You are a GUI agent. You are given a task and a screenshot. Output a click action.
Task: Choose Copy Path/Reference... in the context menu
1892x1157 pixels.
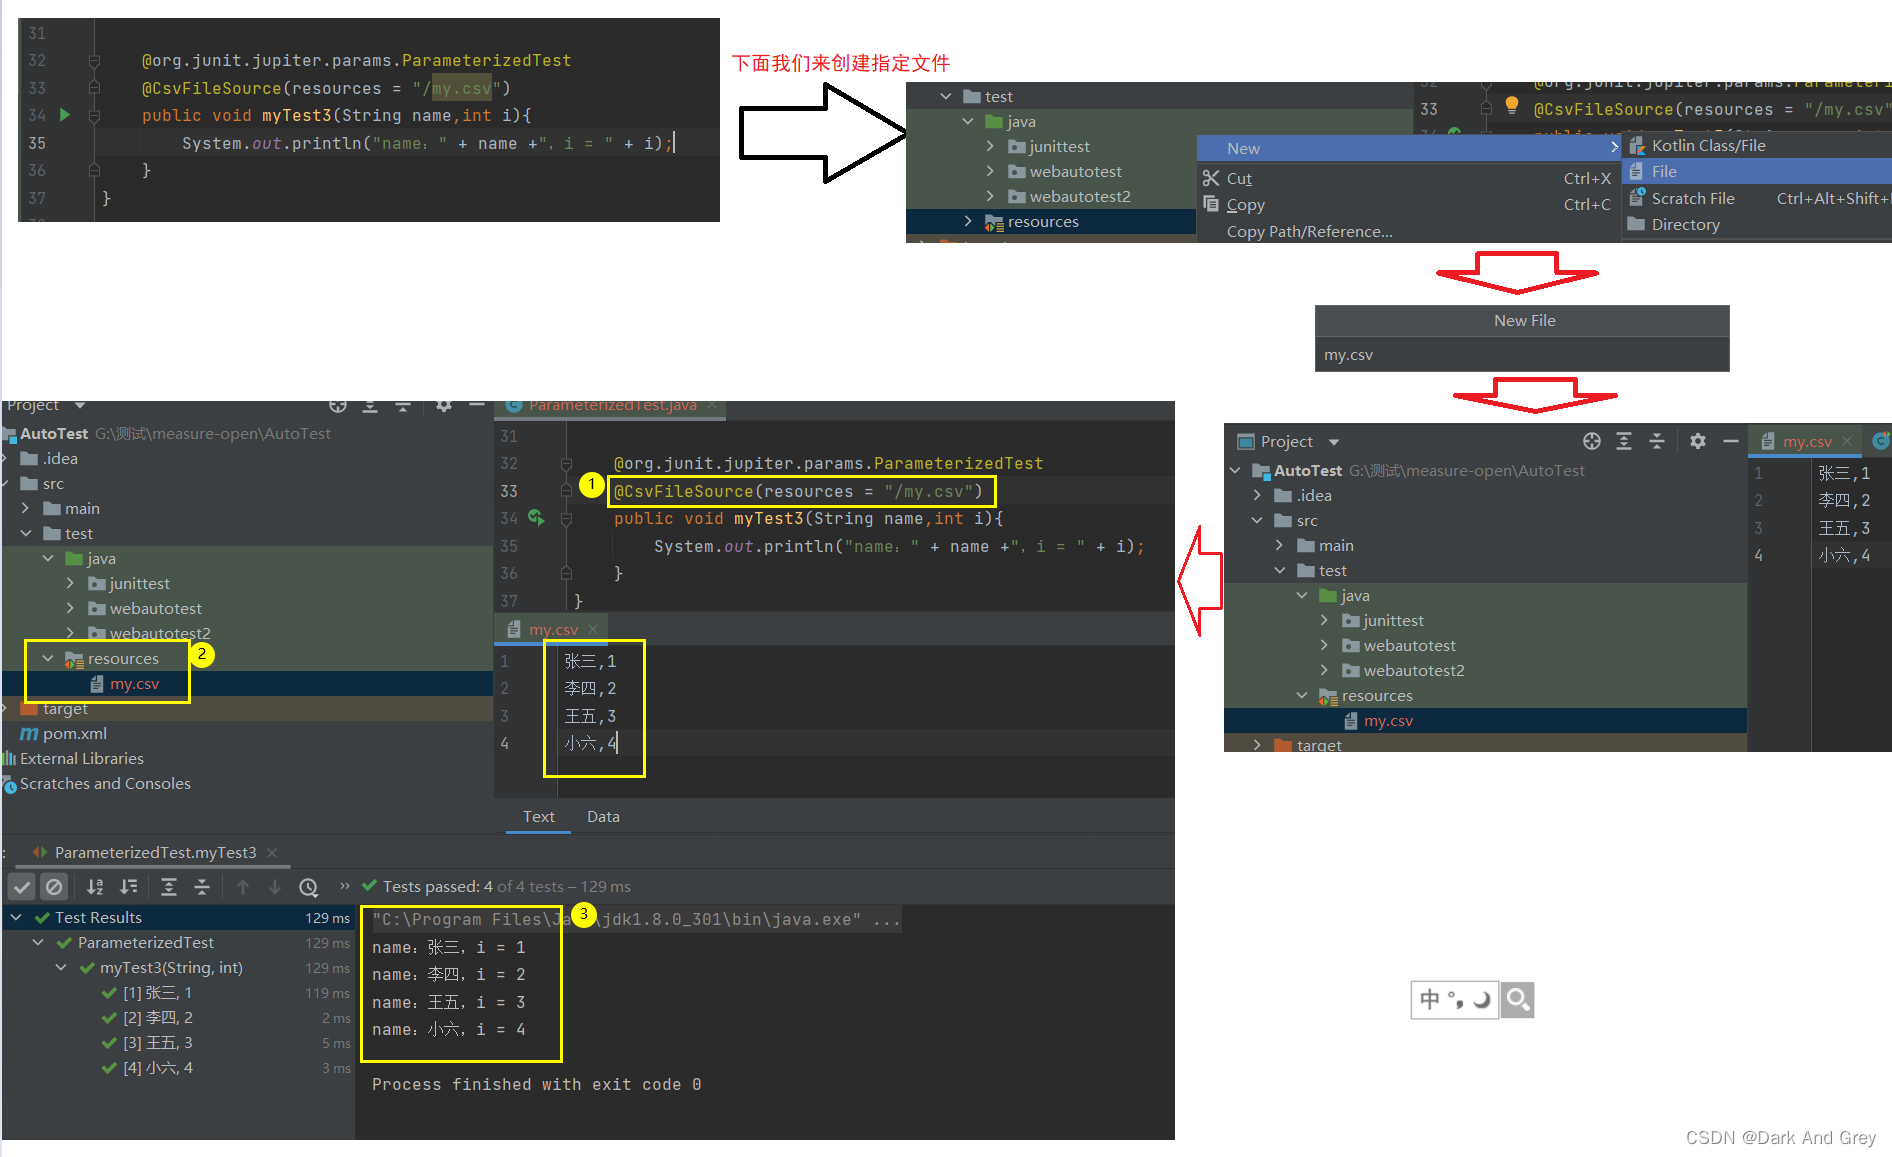click(x=1408, y=232)
